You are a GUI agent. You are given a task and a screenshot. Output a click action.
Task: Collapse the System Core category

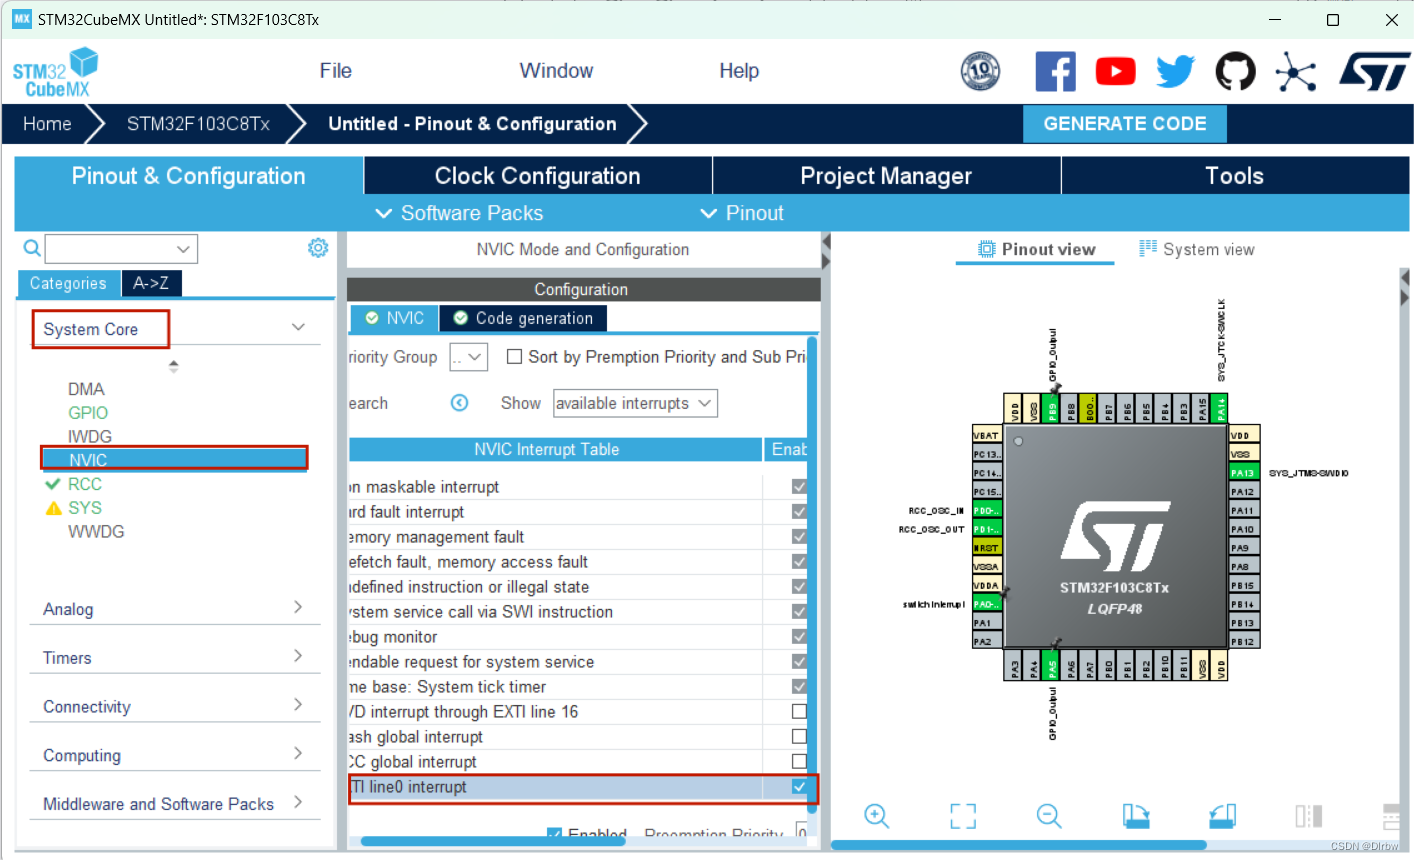(x=298, y=328)
